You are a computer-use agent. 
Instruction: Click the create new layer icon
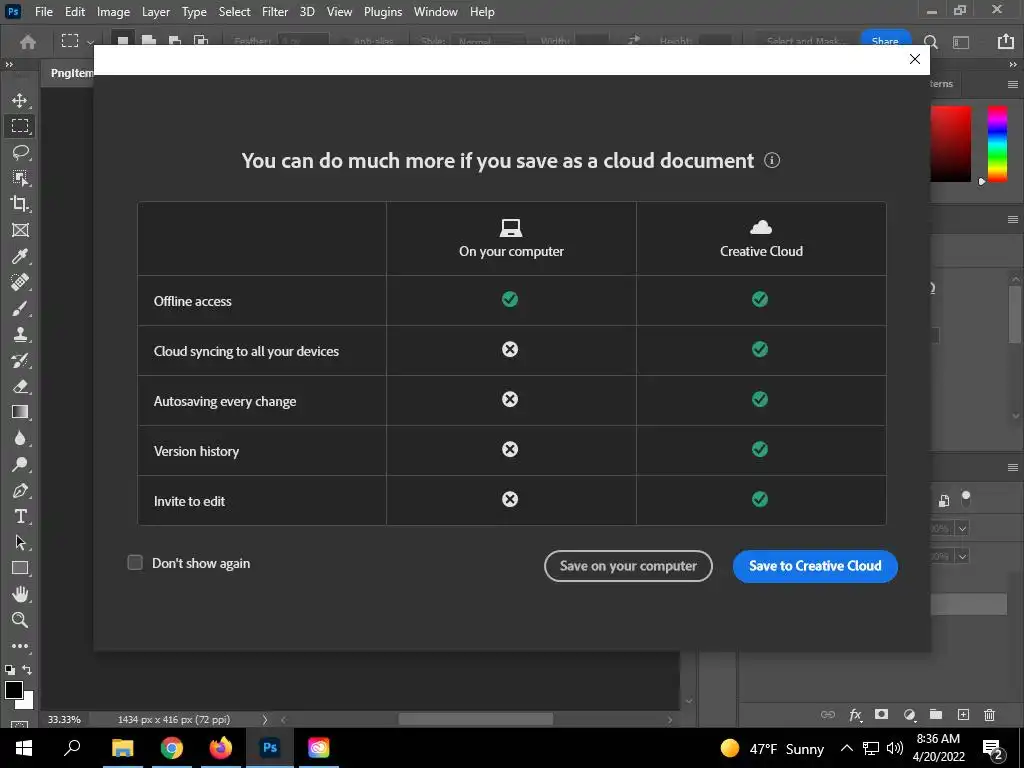point(963,714)
